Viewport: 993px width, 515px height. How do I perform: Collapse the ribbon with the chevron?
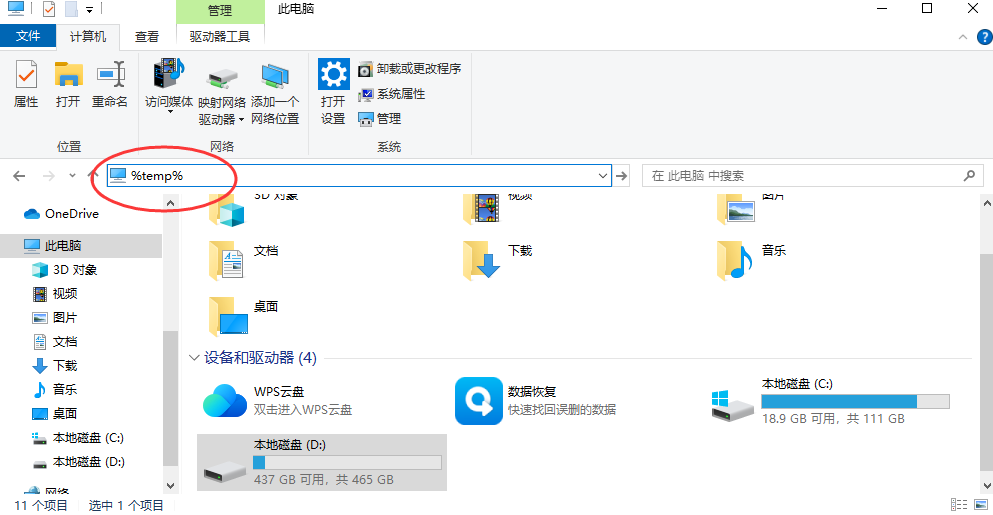click(963, 37)
